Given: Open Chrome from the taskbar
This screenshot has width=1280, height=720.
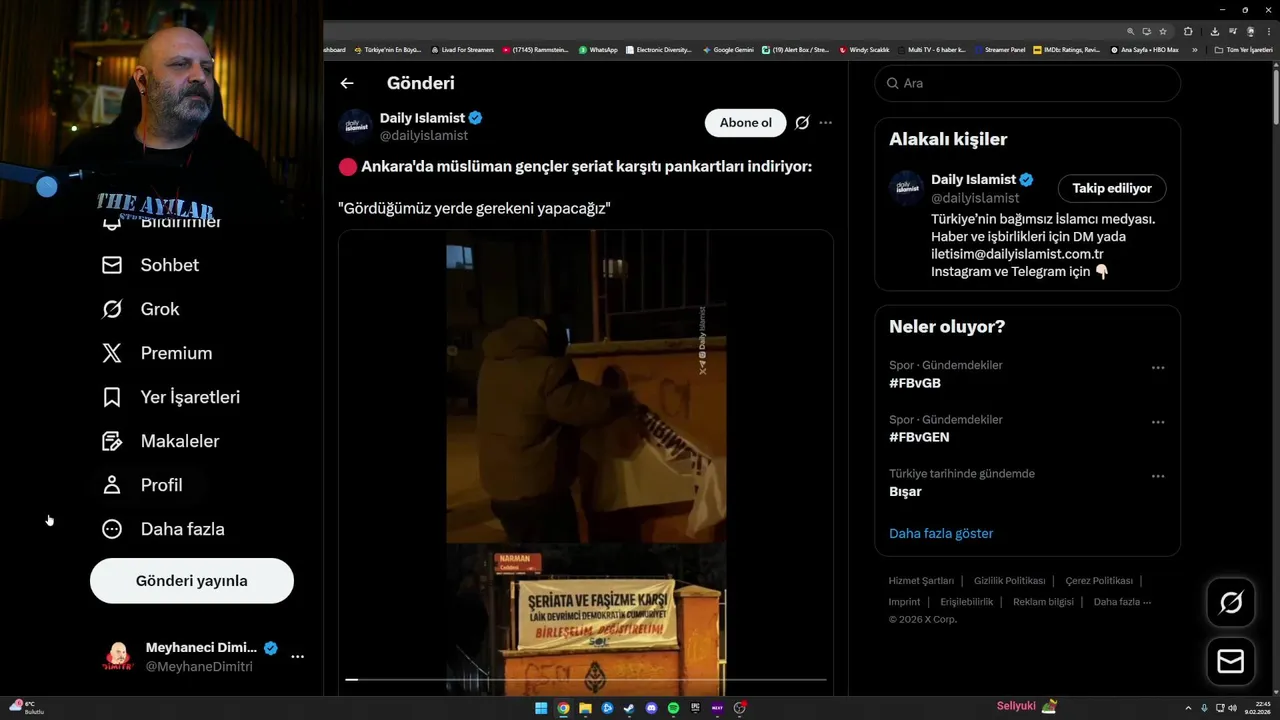Looking at the screenshot, I should coord(563,708).
